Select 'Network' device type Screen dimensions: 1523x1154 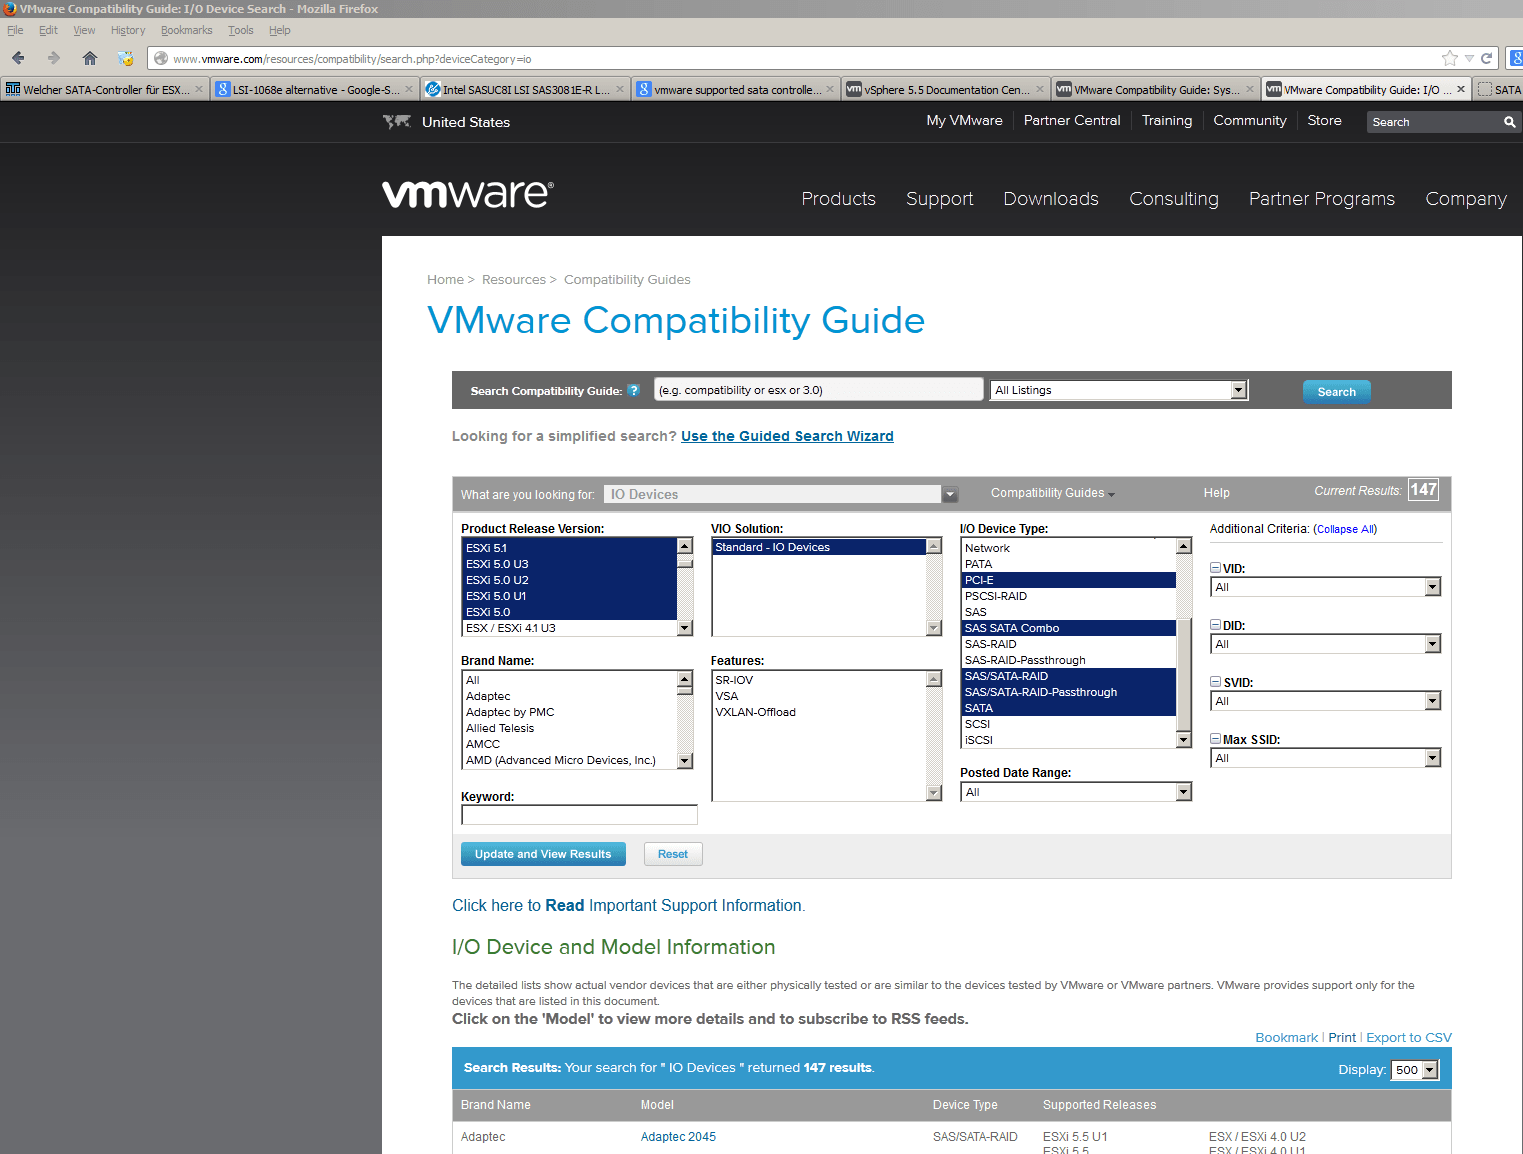[1068, 548]
